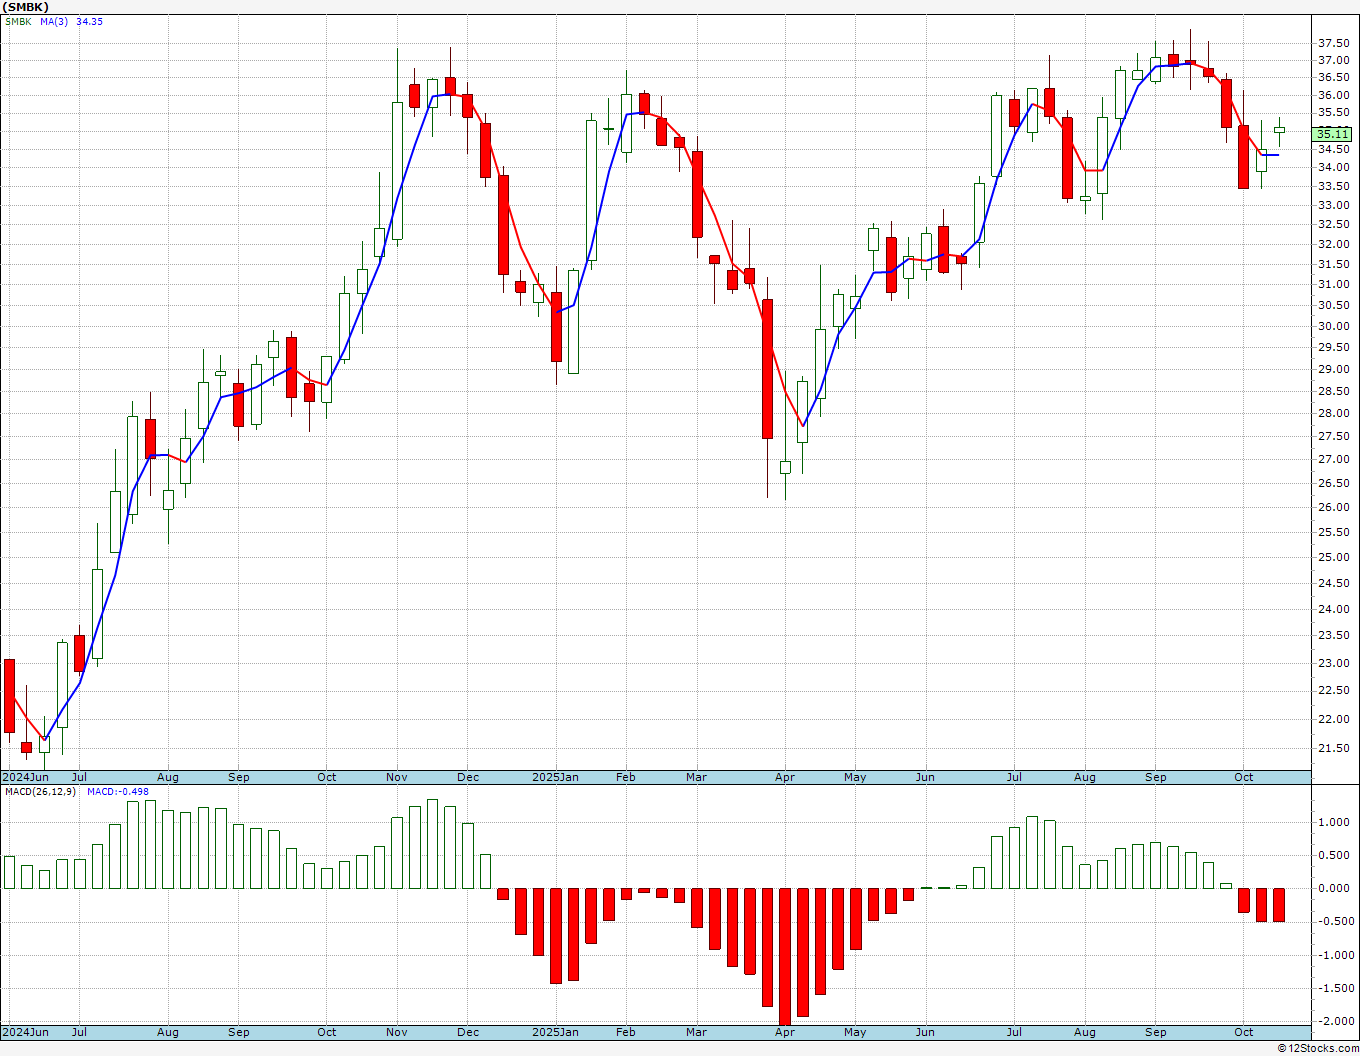Click the lowest red MACD bar in April
Viewport: 1360px width, 1056px height.
tap(785, 957)
